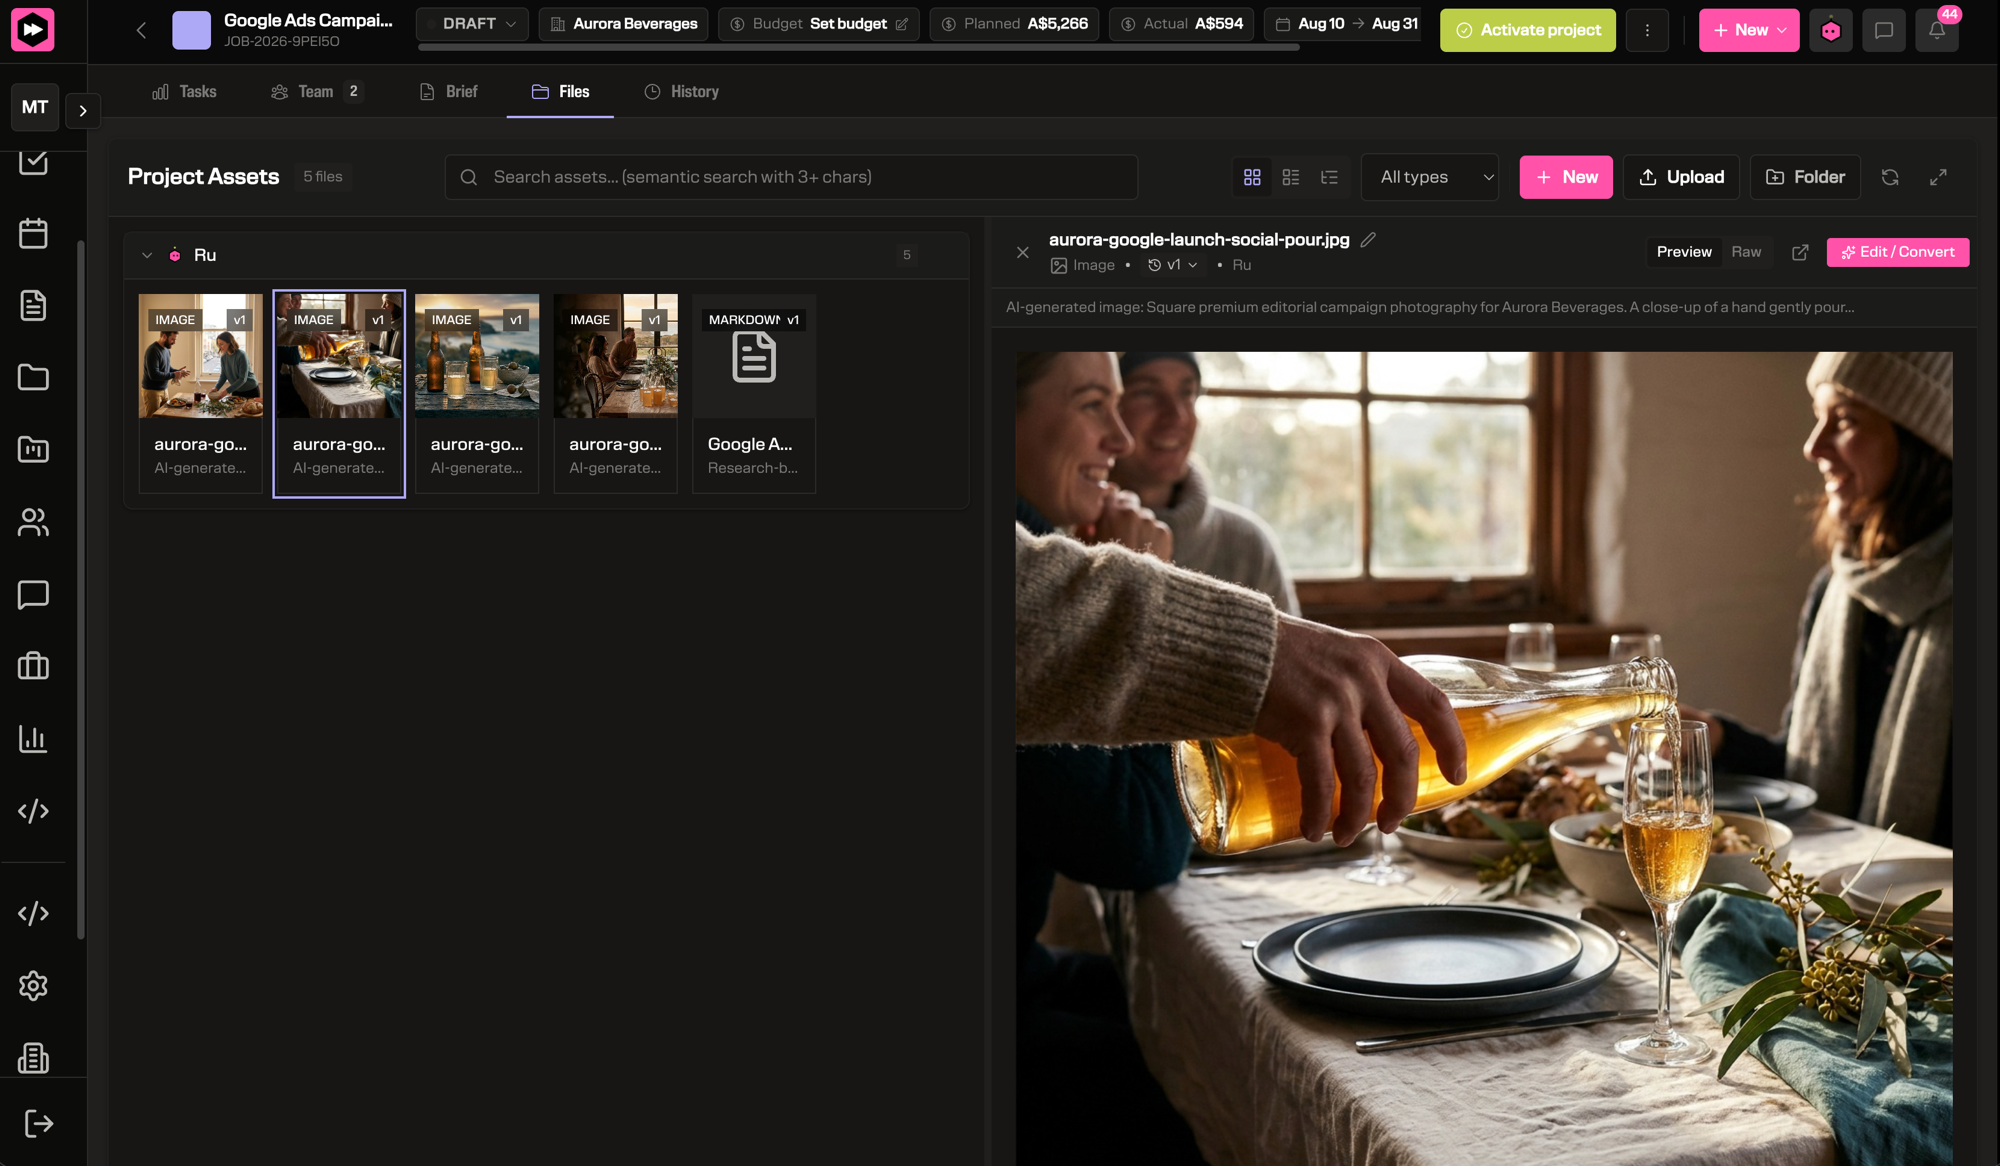Click the Activate project button
Viewport: 2000px width, 1166px height.
(x=1528, y=30)
